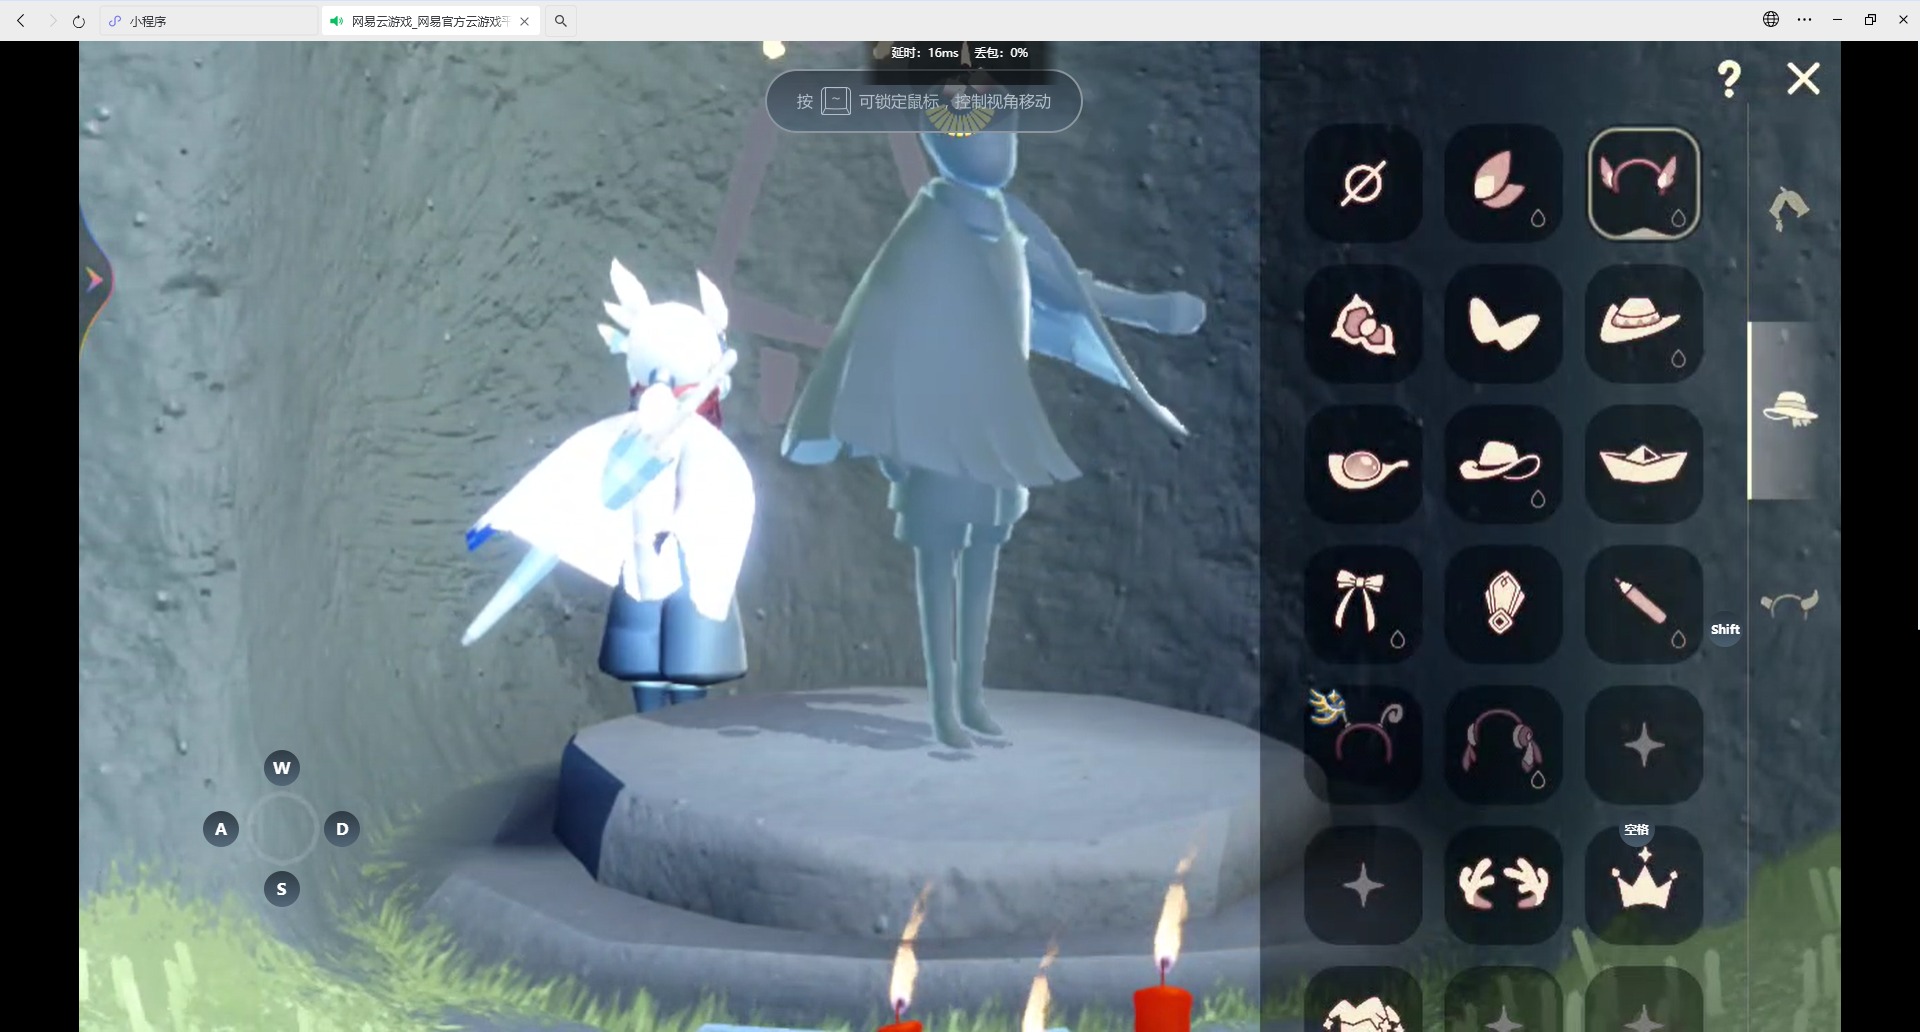Equip the headphones with tassel
This screenshot has height=1032, width=1920.
1503,745
